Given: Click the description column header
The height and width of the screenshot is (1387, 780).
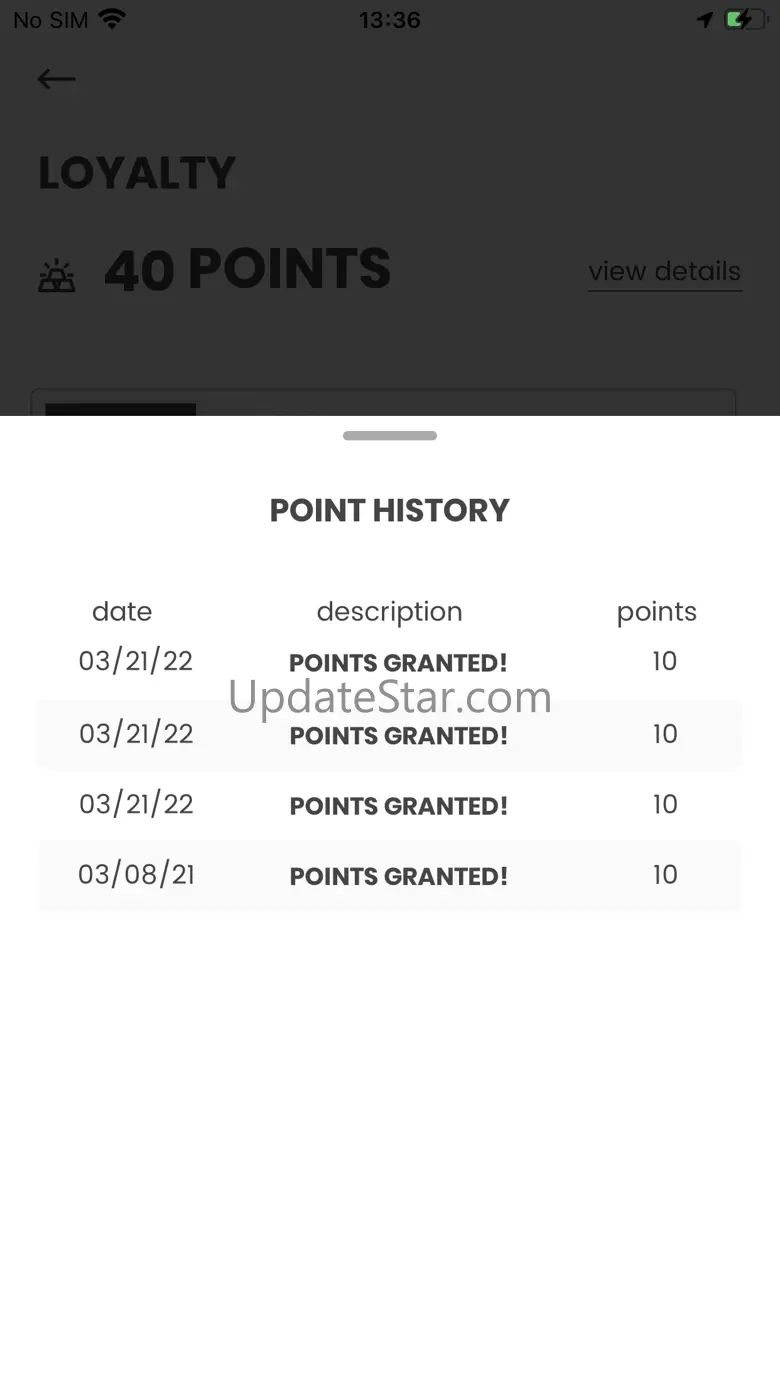Looking at the screenshot, I should 390,612.
